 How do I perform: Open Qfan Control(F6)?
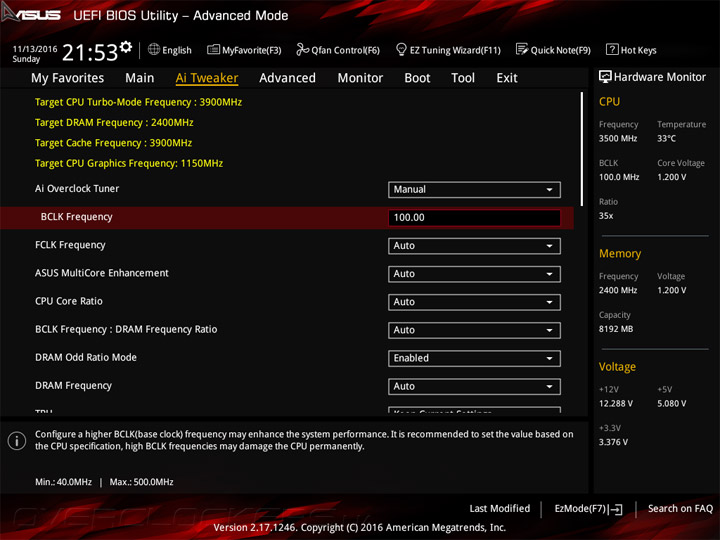[x=345, y=50]
